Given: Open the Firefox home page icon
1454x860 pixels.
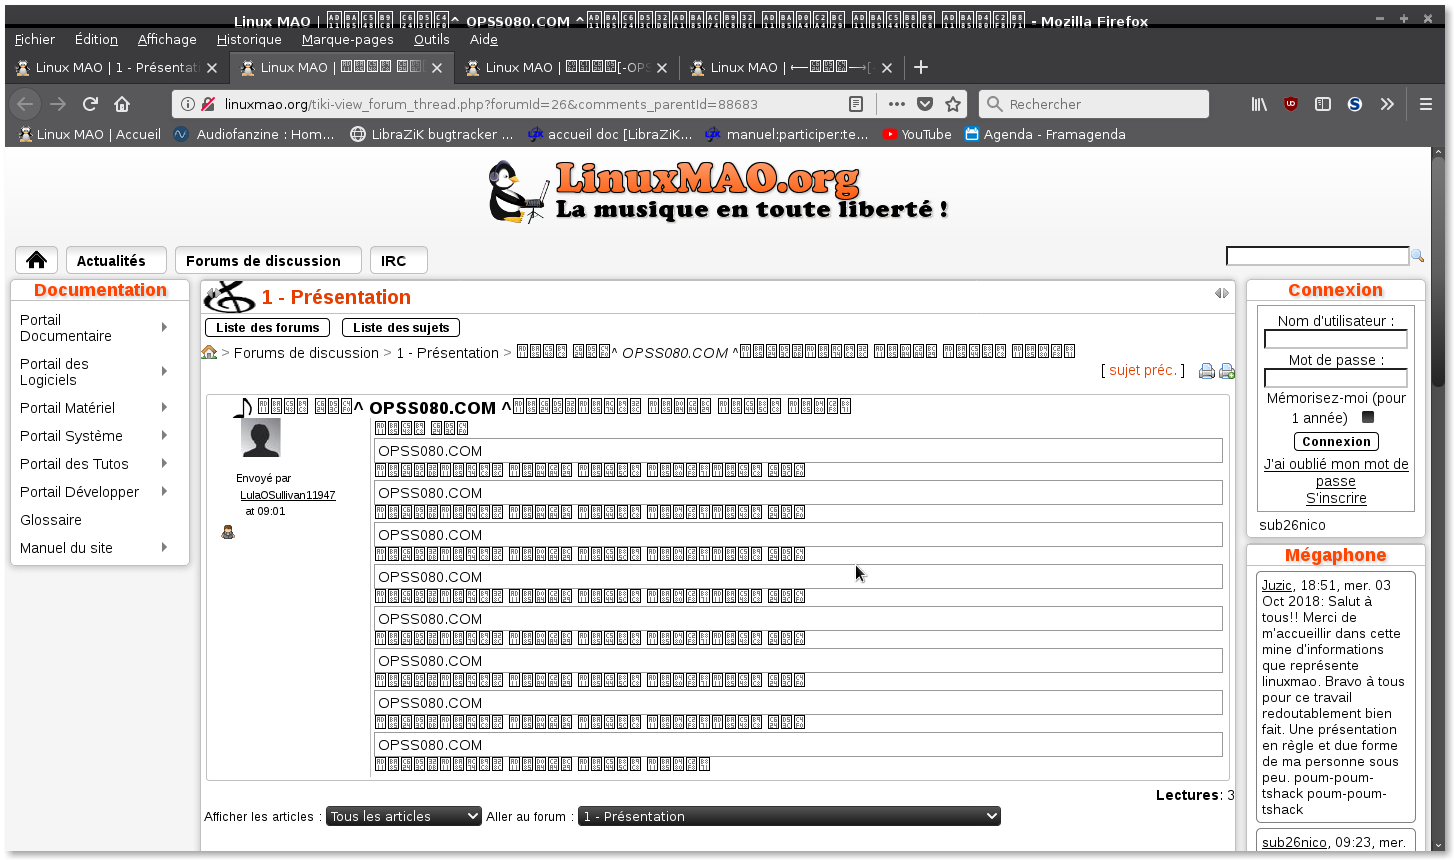Looking at the screenshot, I should [x=122, y=104].
